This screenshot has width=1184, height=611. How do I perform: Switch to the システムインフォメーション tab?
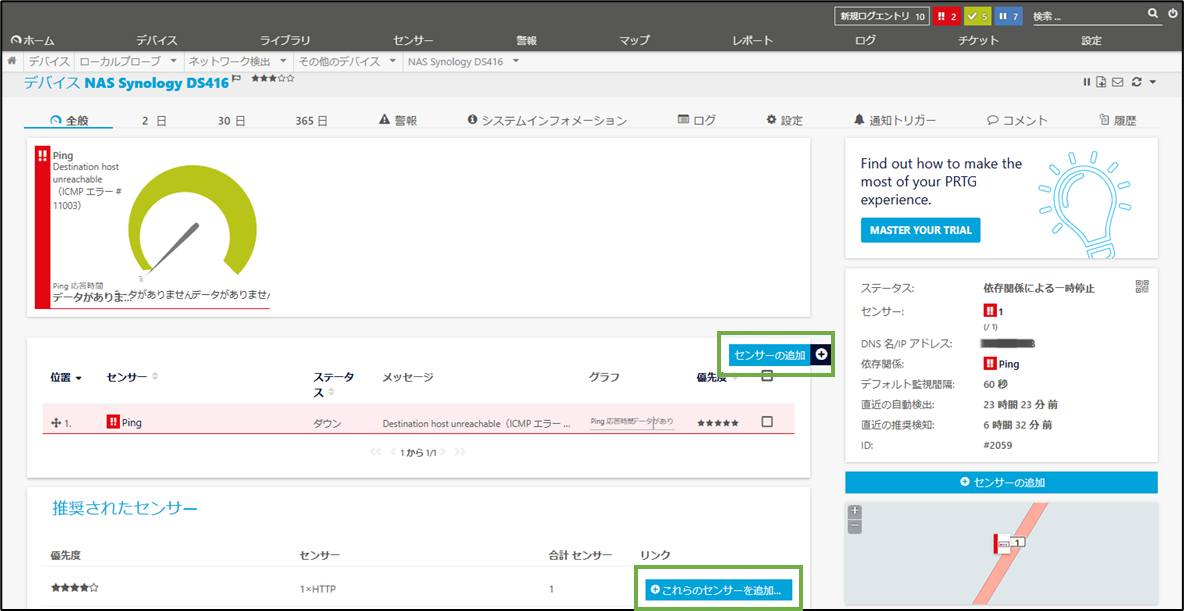[547, 120]
